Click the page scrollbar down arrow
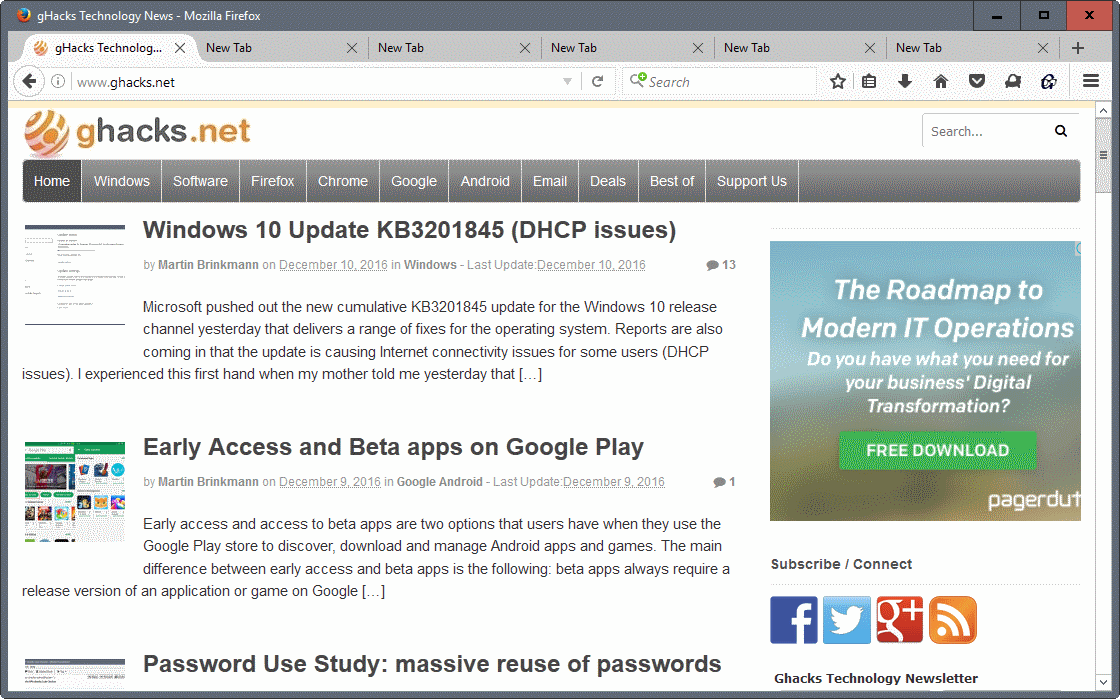This screenshot has width=1120, height=699. tap(1104, 683)
